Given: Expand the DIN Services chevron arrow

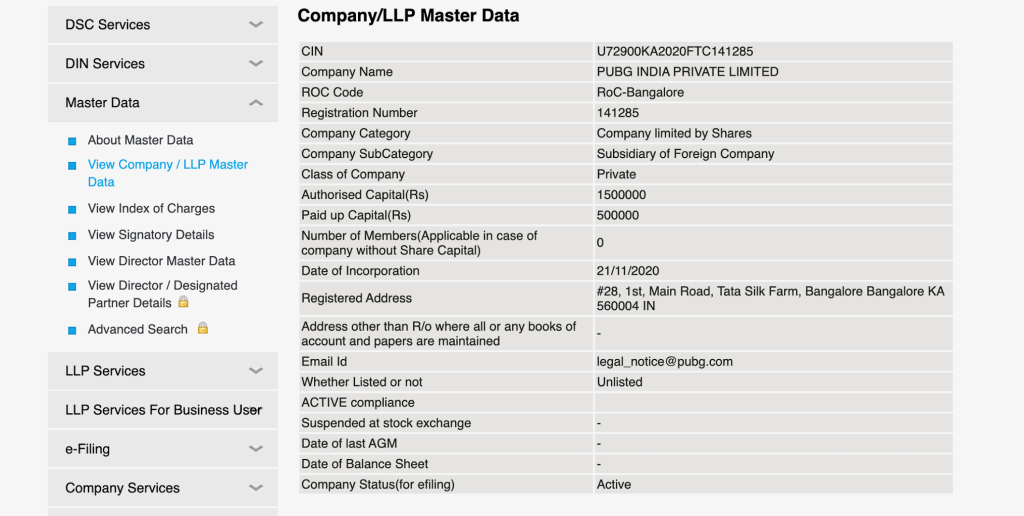Looking at the screenshot, I should pyautogui.click(x=256, y=64).
